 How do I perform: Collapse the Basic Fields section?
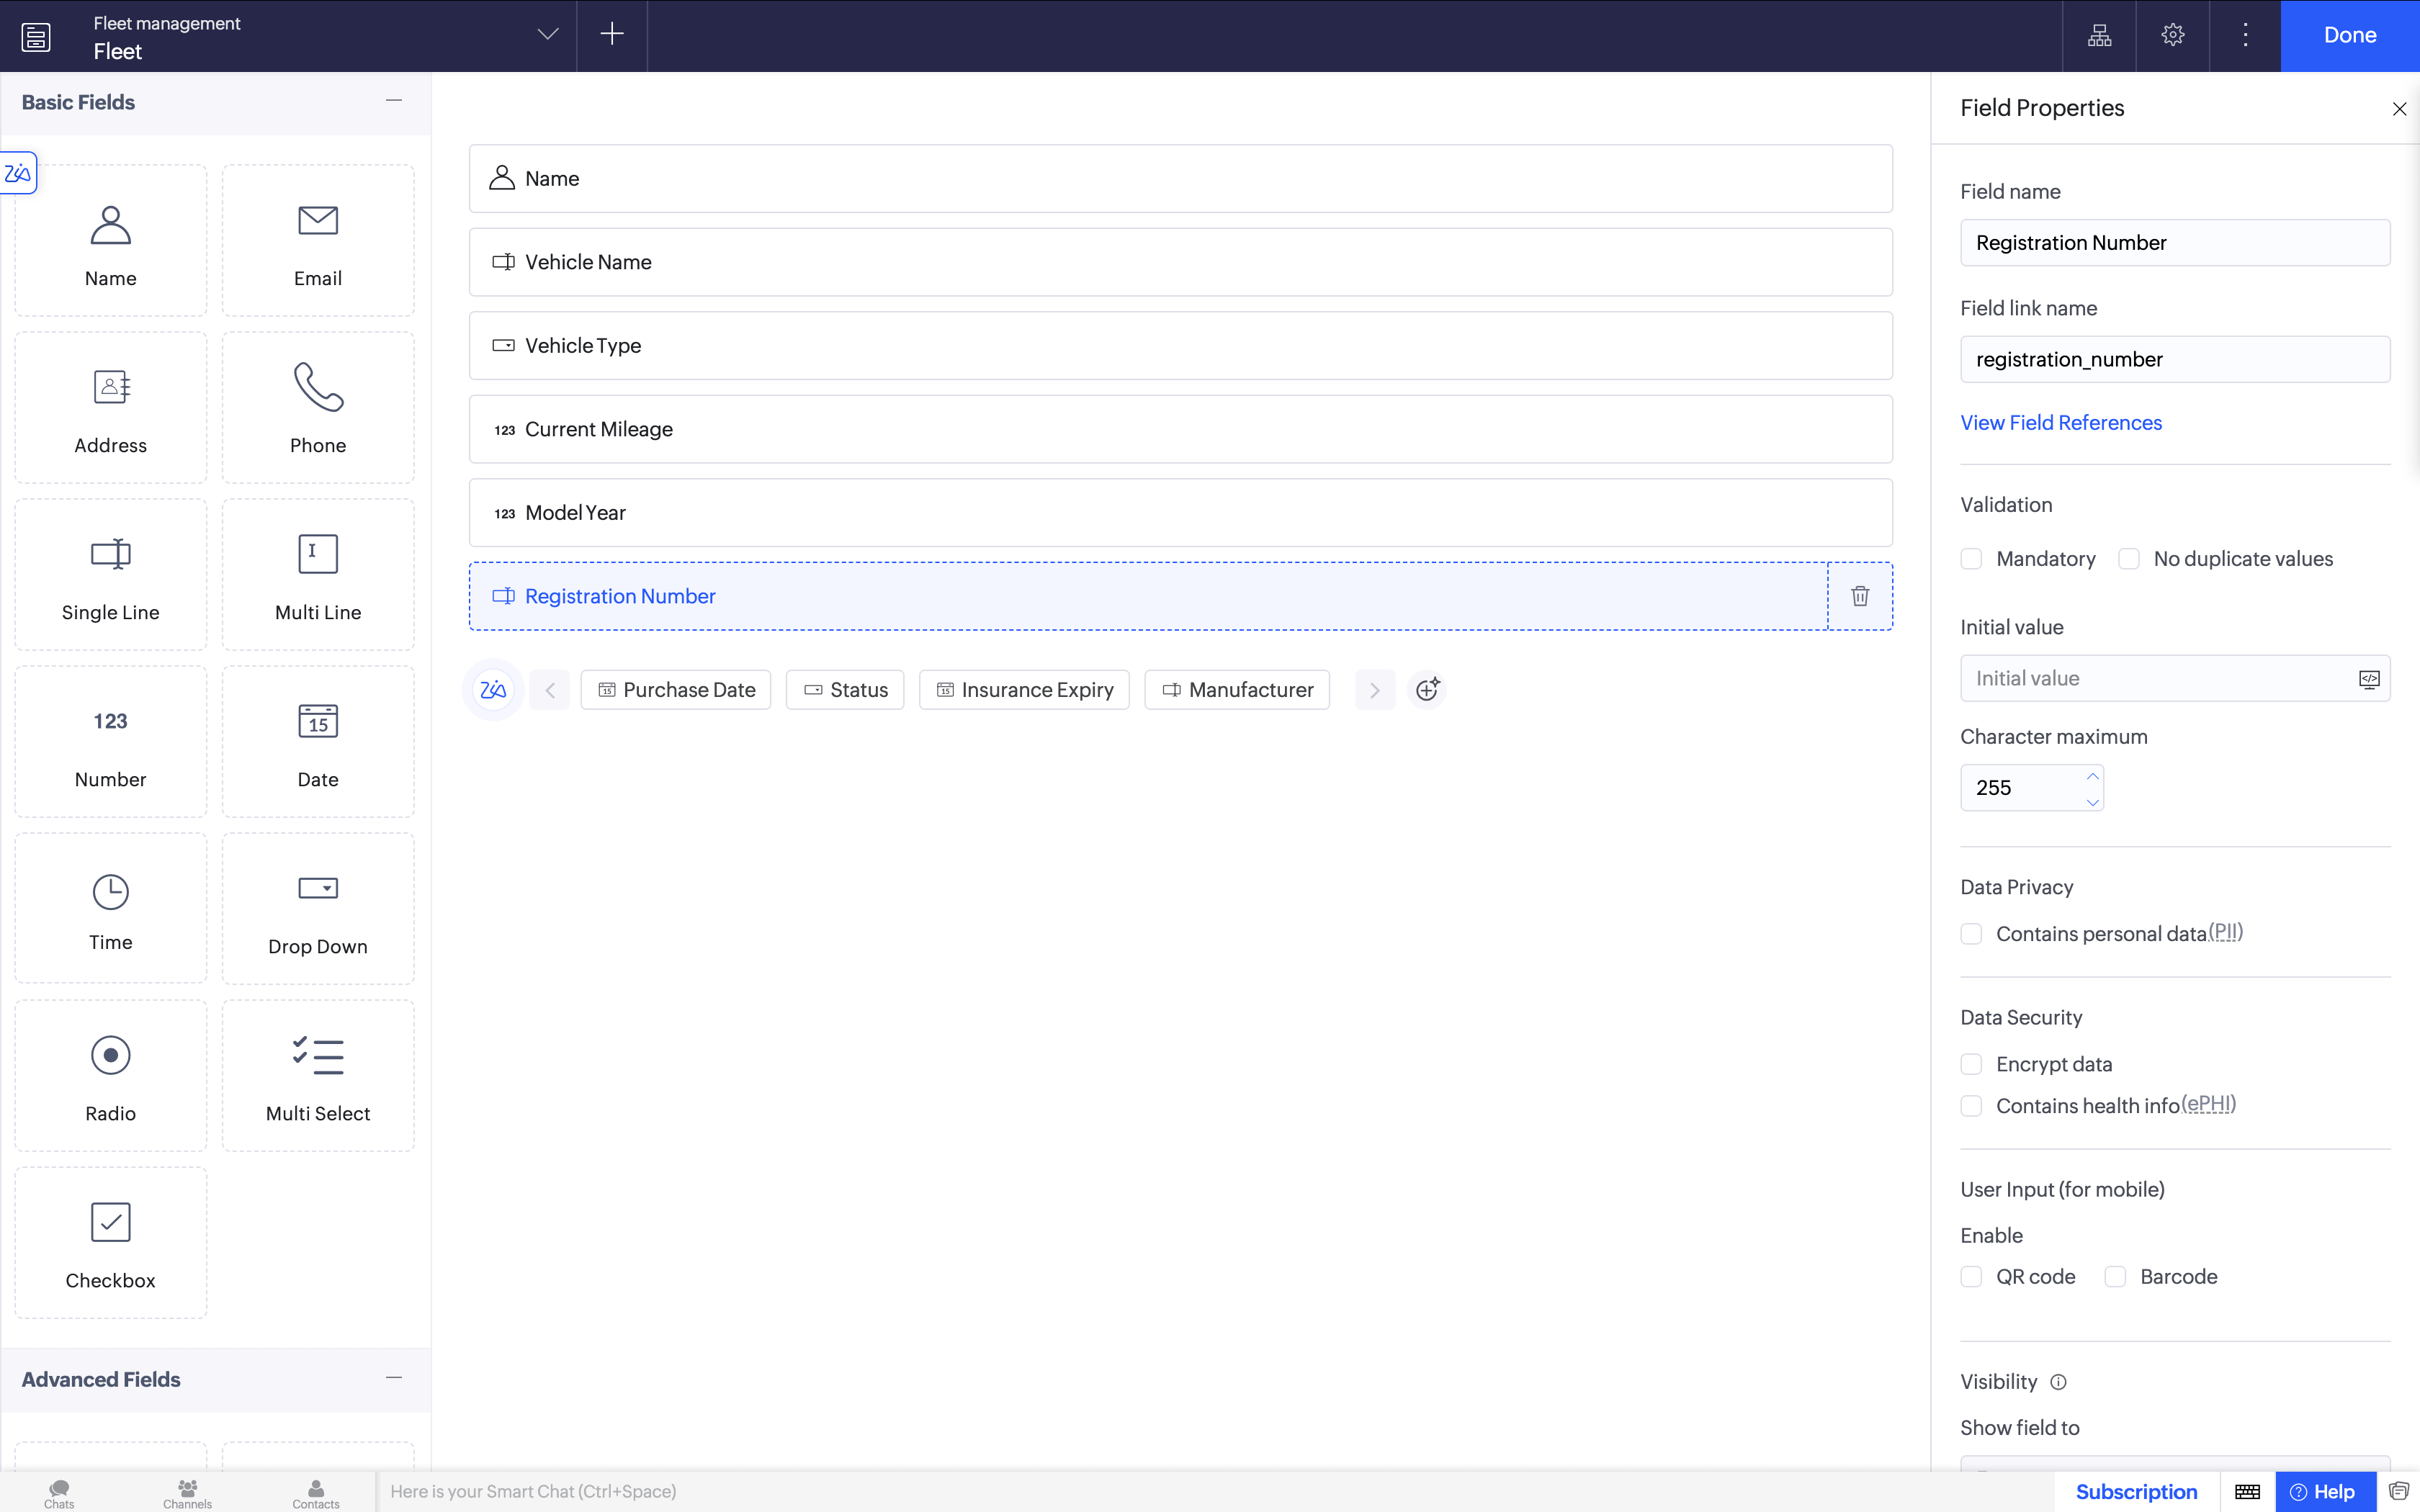(394, 101)
